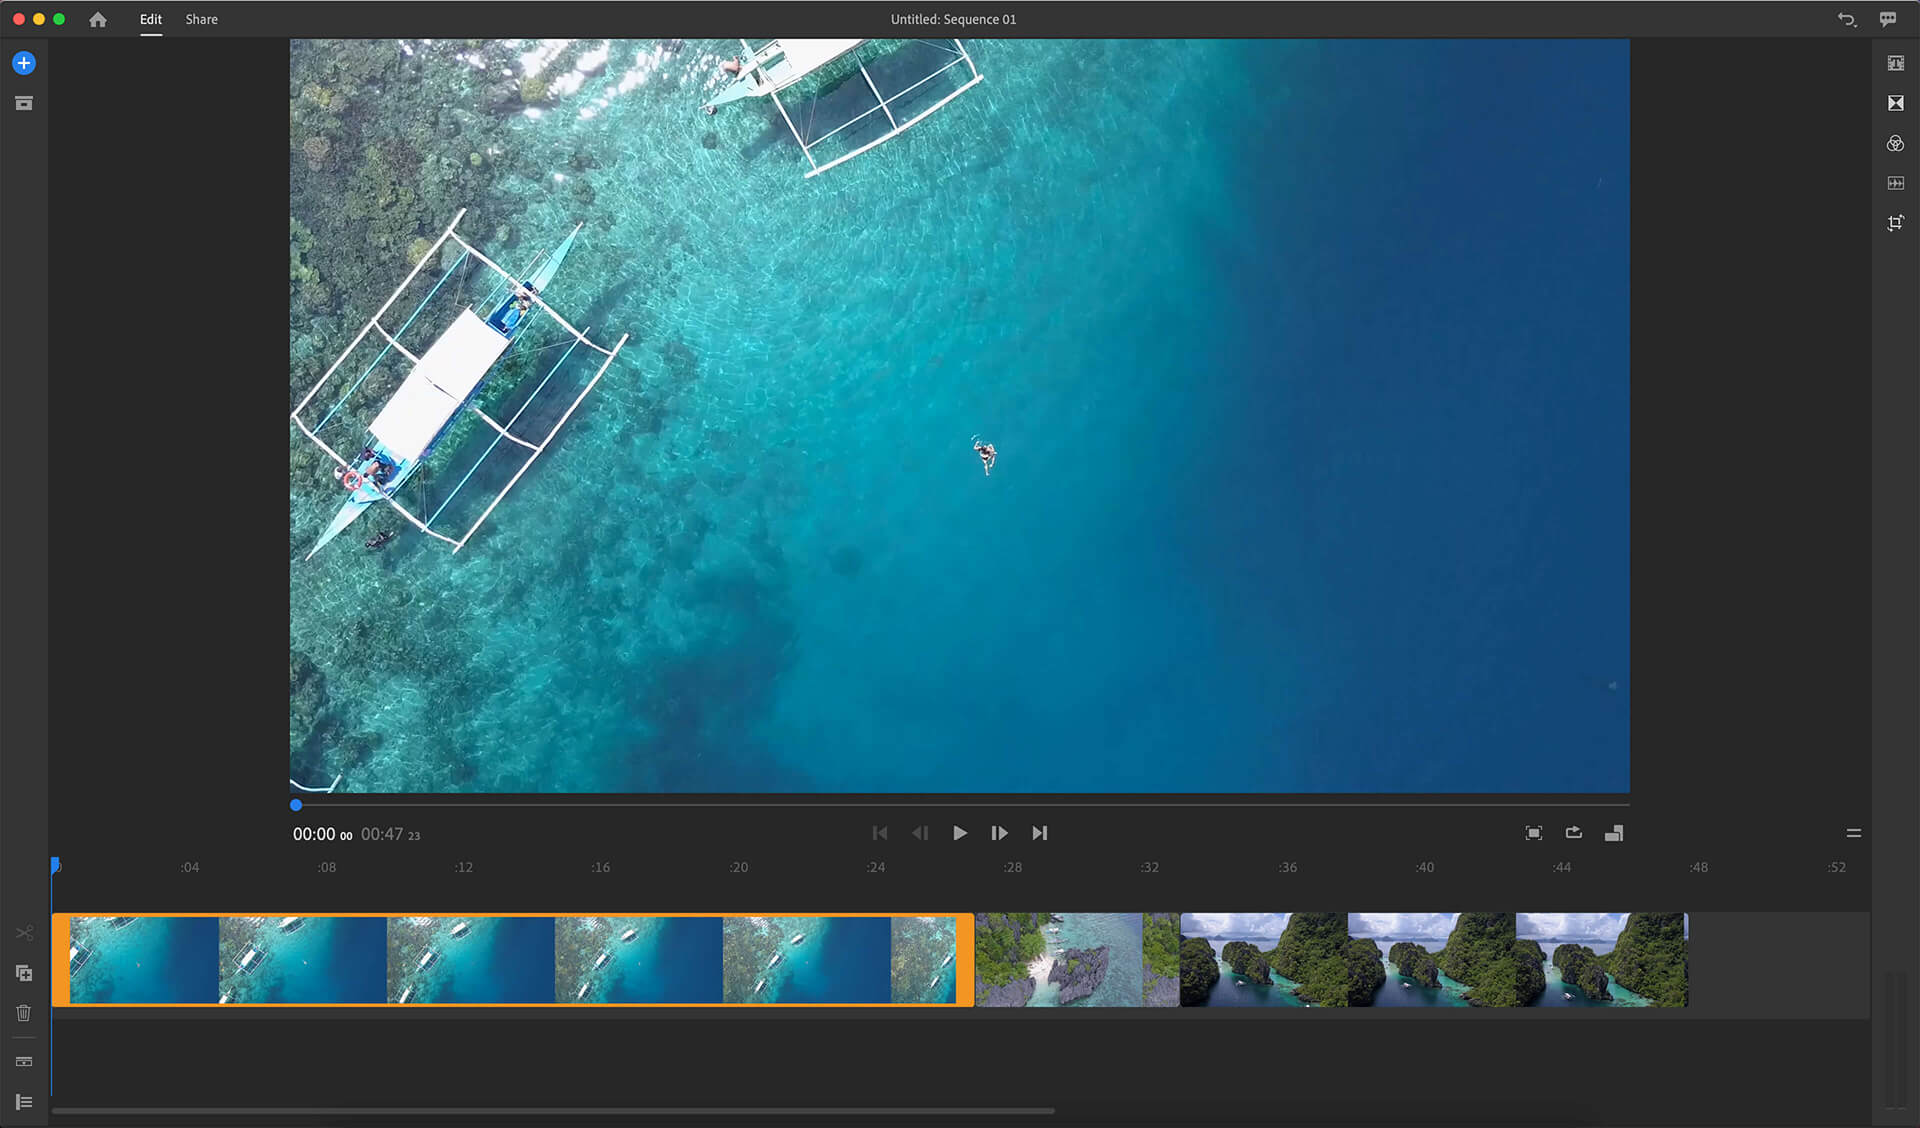The image size is (1920, 1128).
Task: Click the :24 mark on the ruler
Action: (x=876, y=867)
